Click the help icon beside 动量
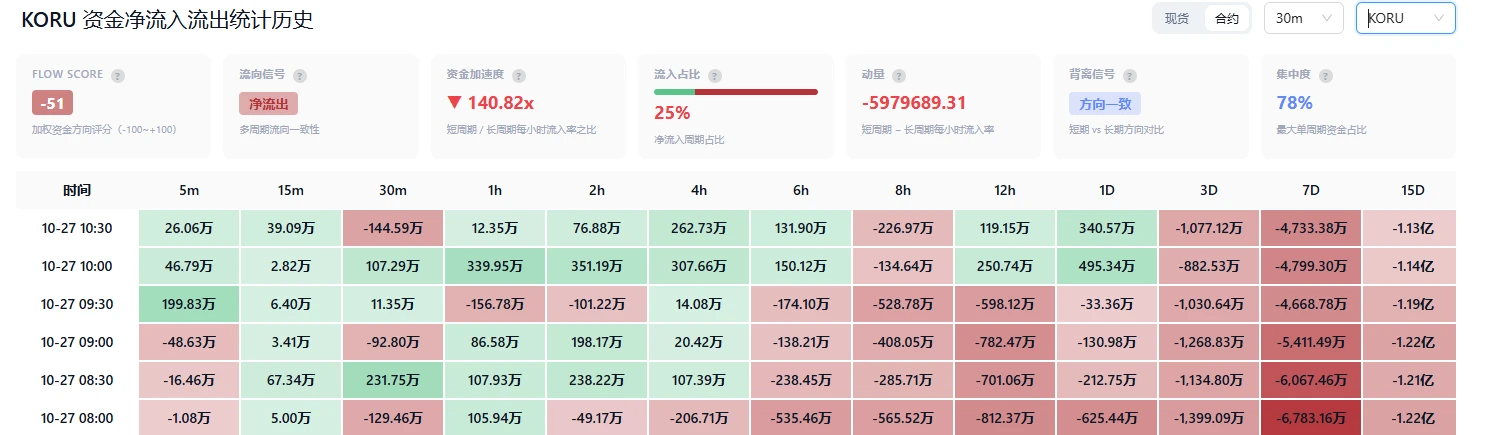This screenshot has width=1485, height=435. tap(898, 75)
